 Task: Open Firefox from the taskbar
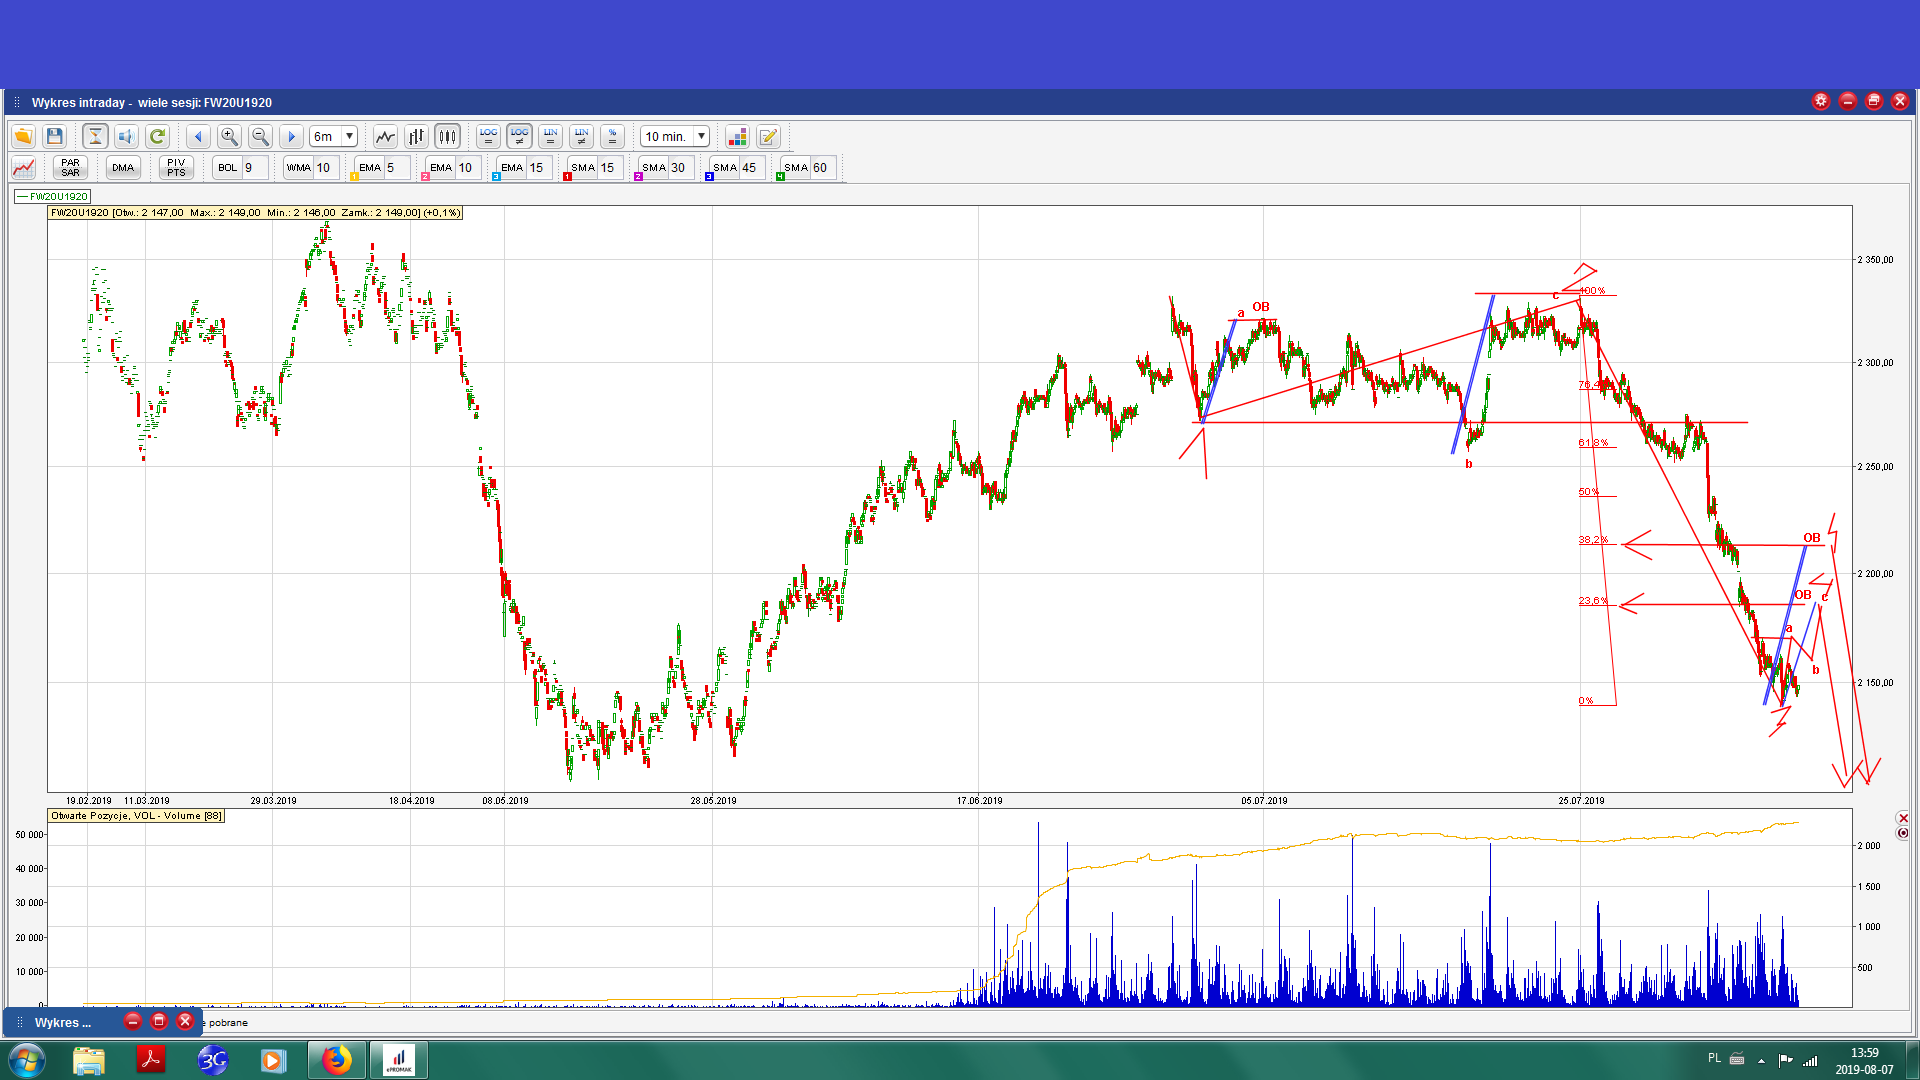(x=337, y=1059)
